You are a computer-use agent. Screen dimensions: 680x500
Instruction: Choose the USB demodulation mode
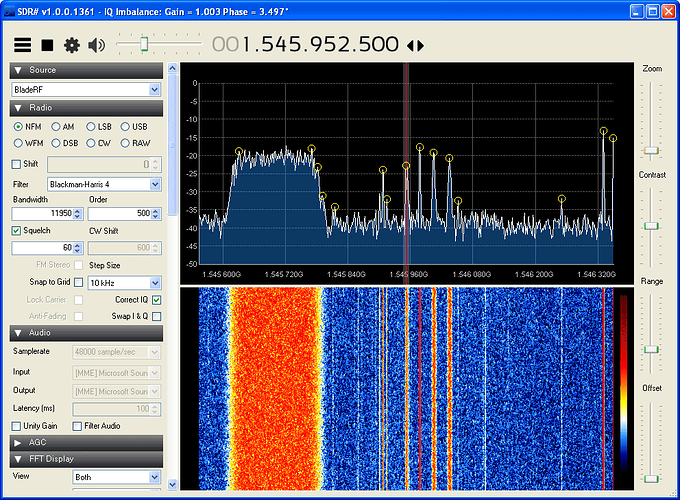(x=126, y=127)
